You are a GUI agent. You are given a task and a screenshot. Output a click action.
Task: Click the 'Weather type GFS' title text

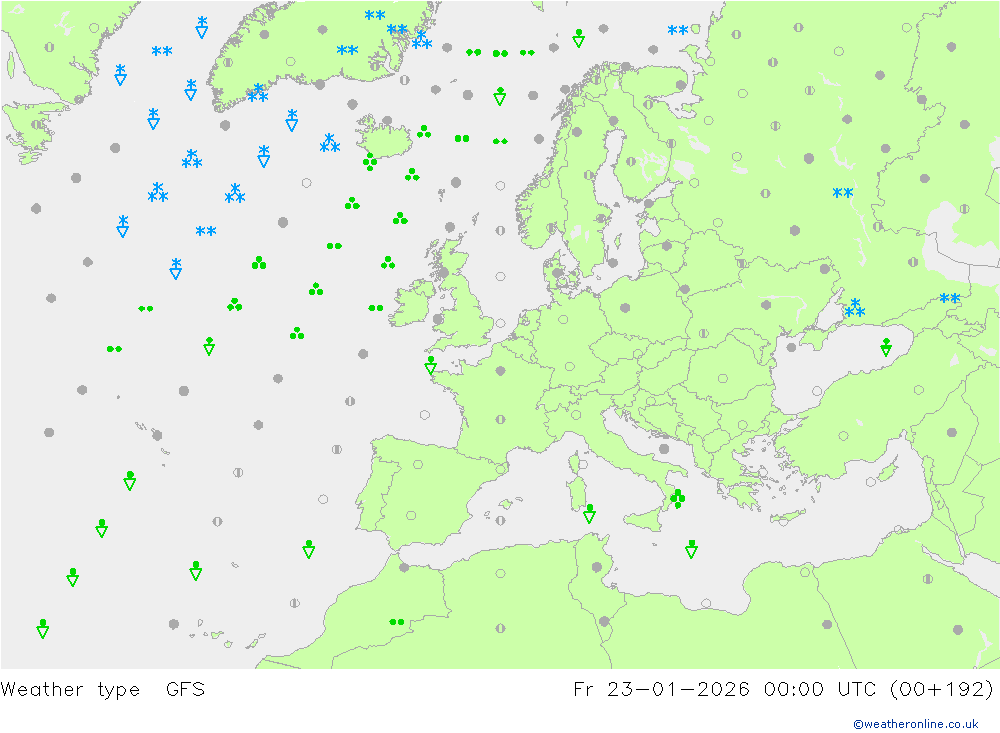[x=103, y=690]
